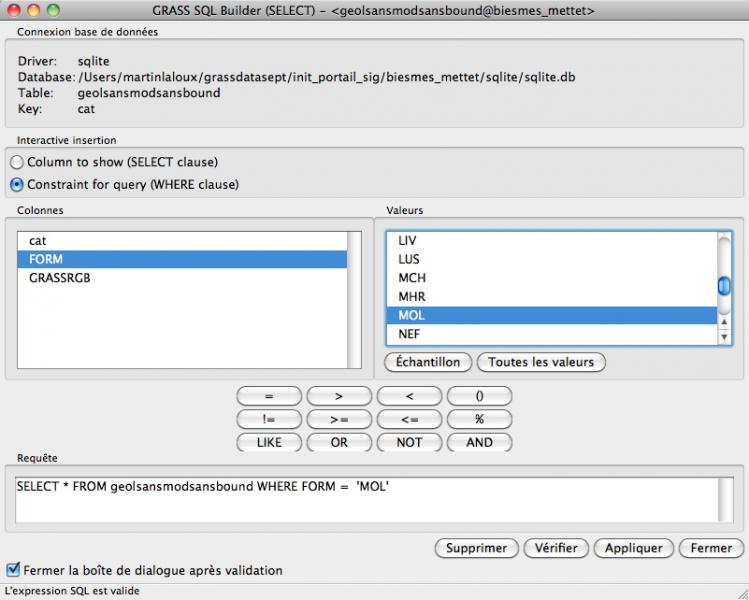Choose 'Constraint for query (WHERE clause)' option

pos(17,185)
